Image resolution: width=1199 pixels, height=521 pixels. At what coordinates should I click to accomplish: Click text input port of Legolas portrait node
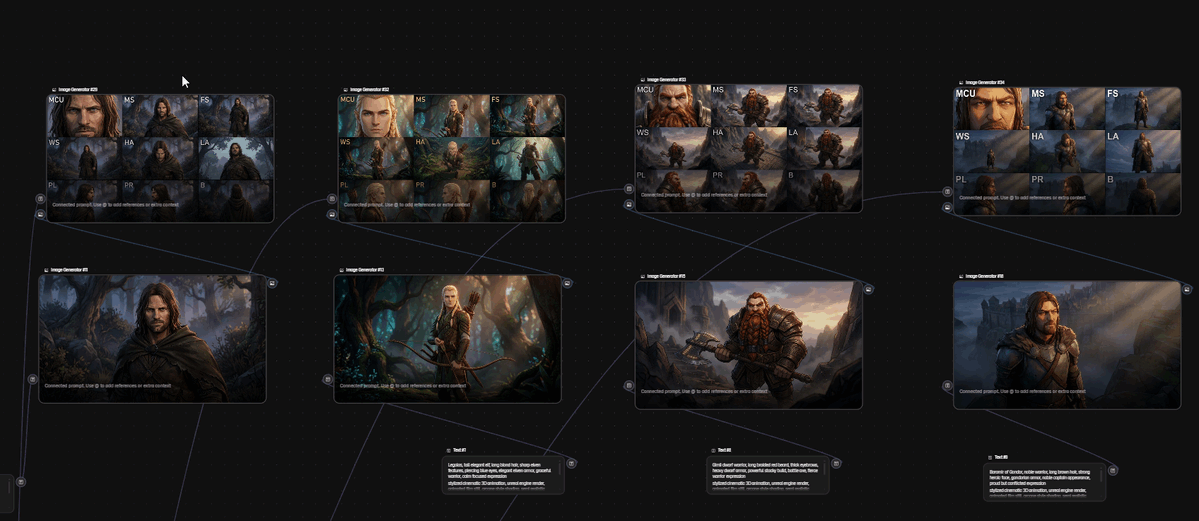pos(327,379)
